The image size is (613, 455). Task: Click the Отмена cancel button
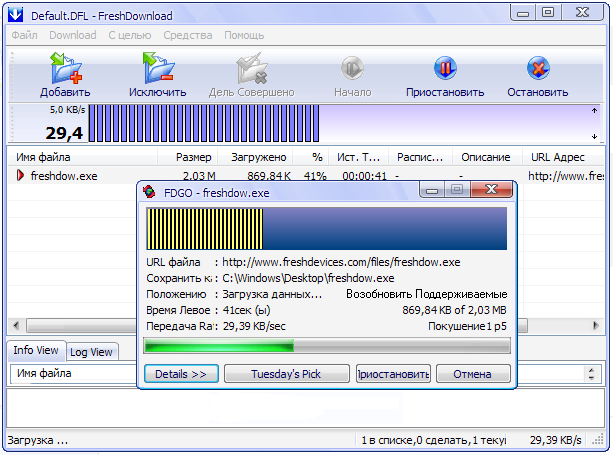pos(473,374)
